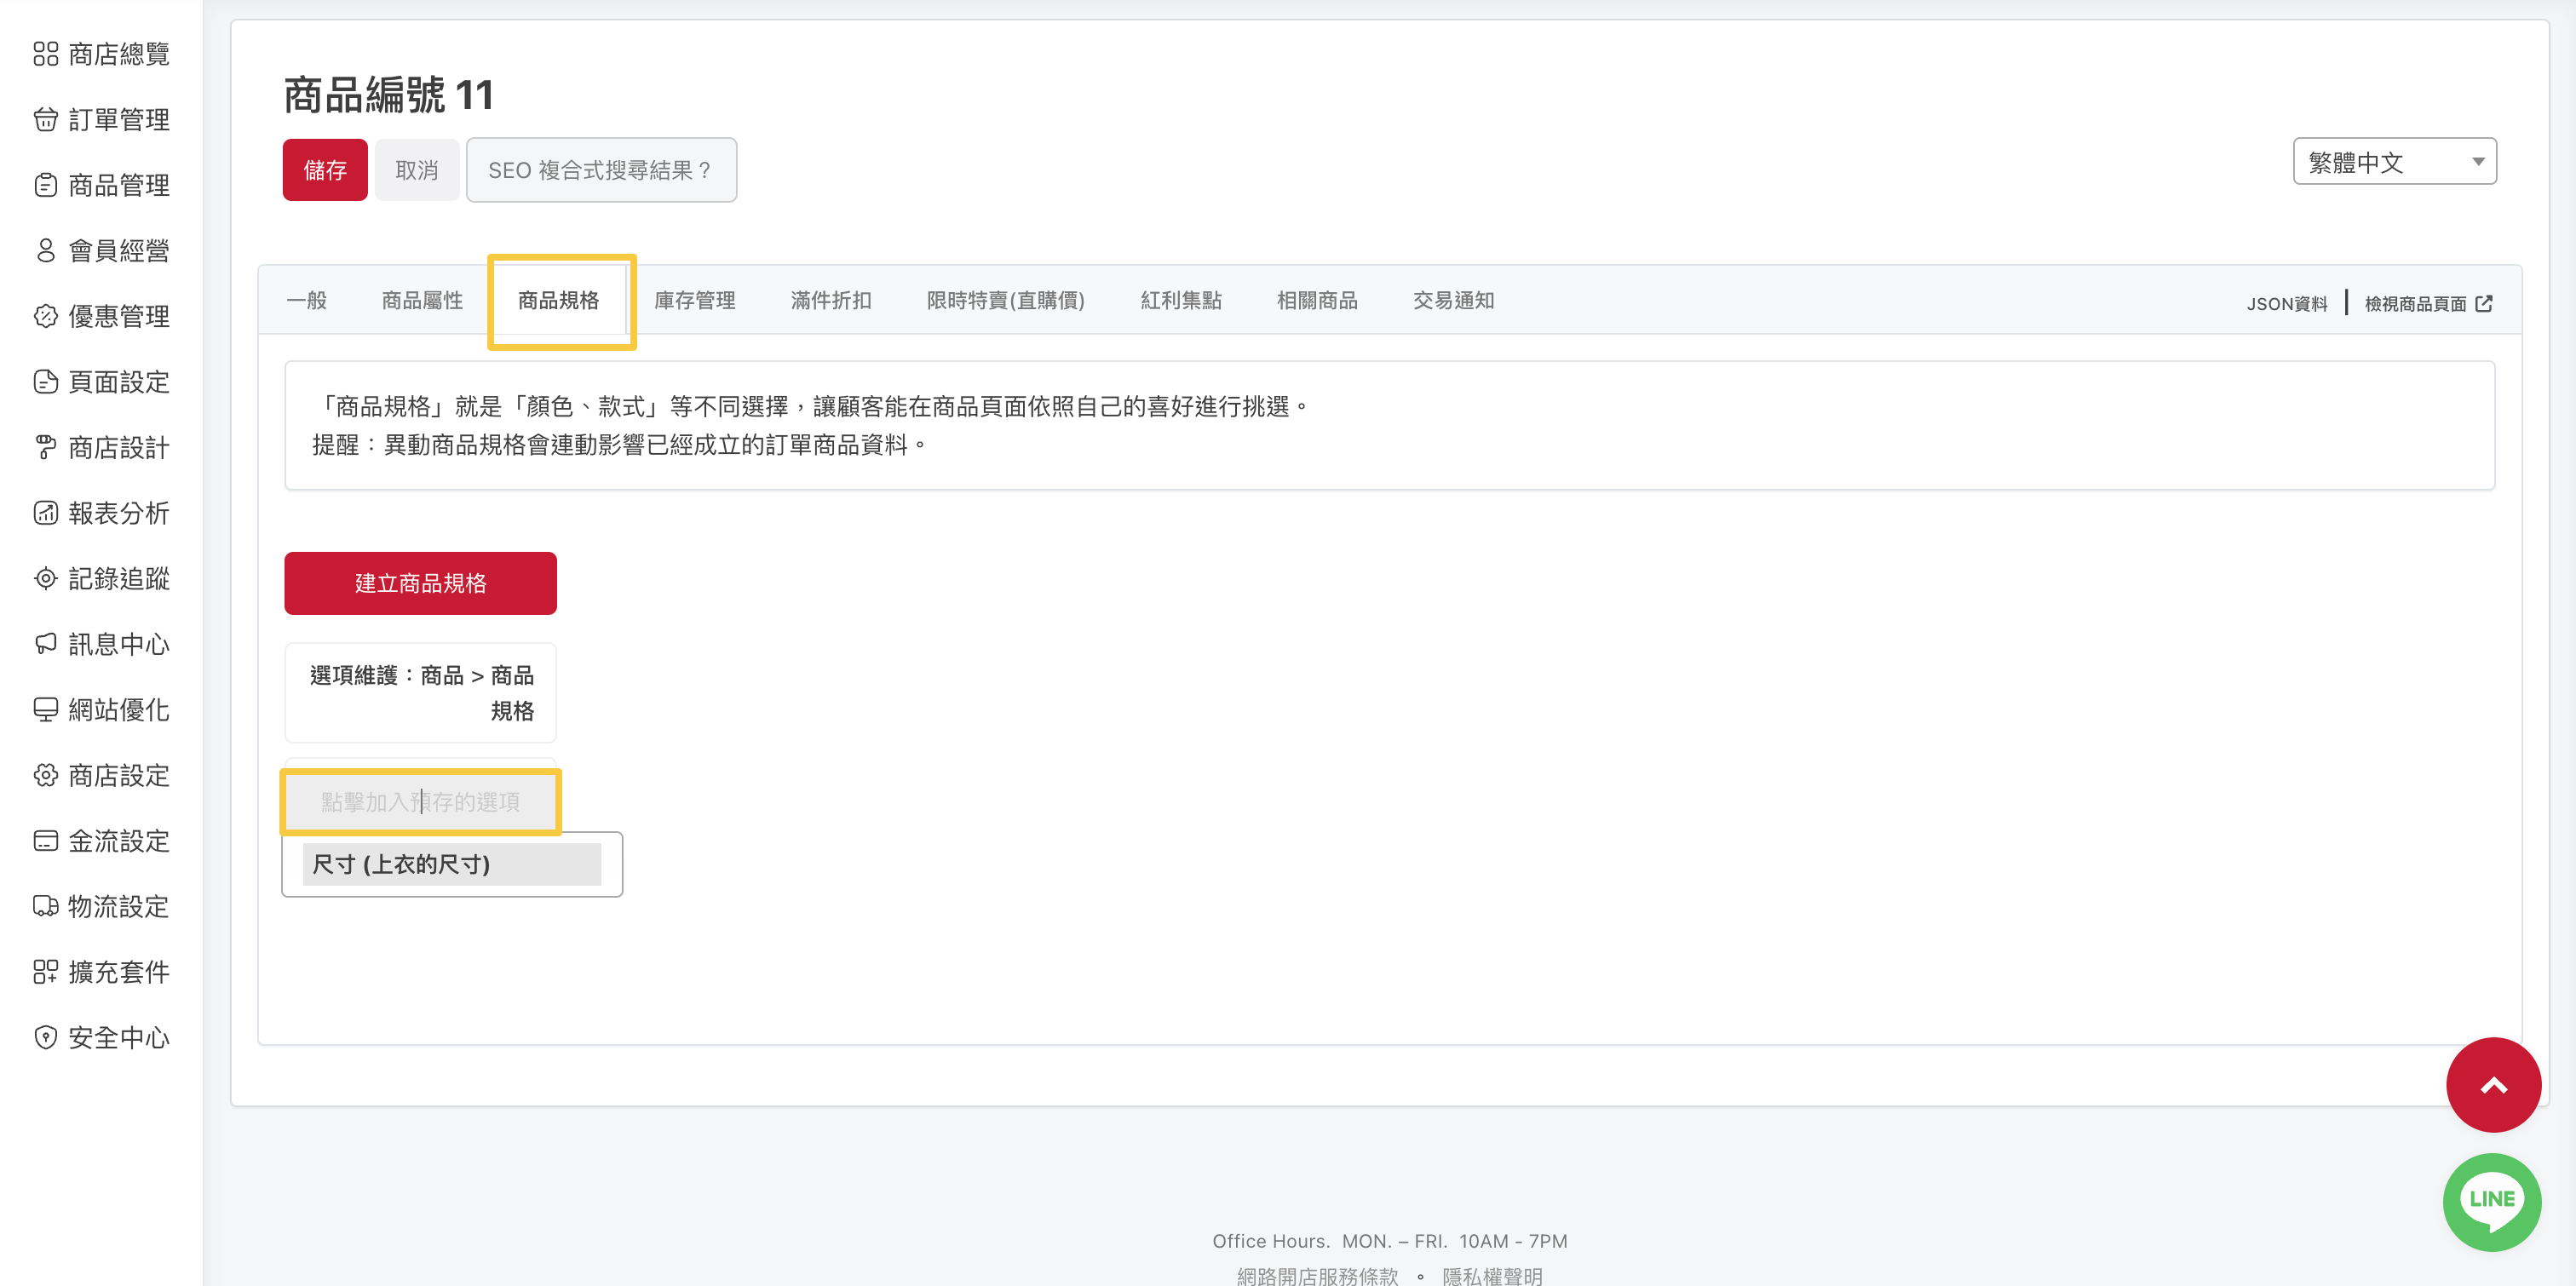Open 報表分析 chart icon

click(x=46, y=513)
